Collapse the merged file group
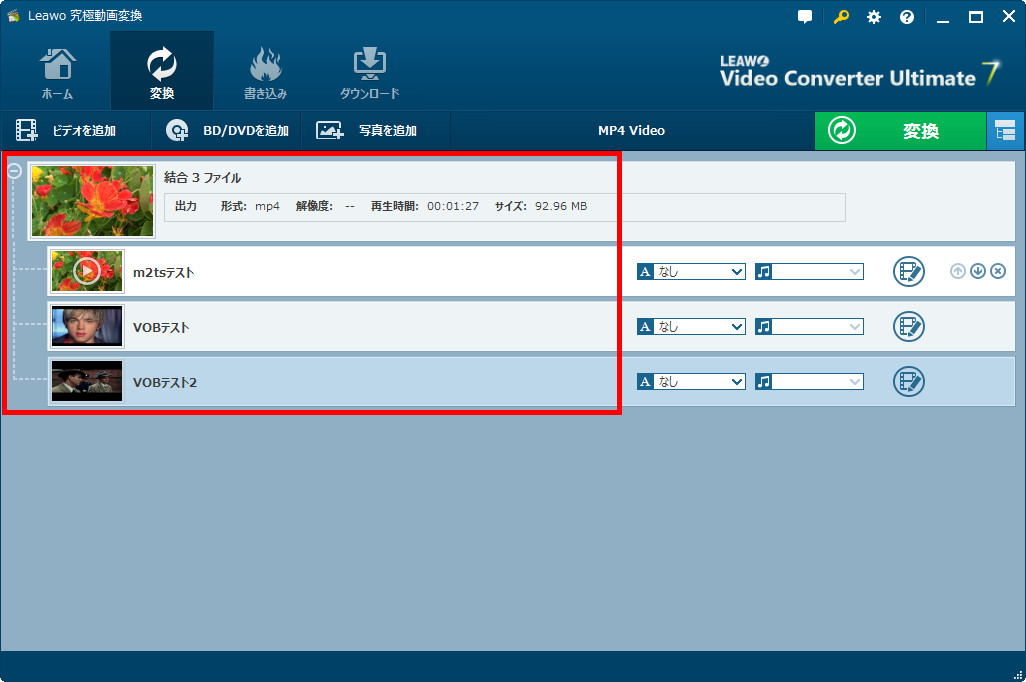 pyautogui.click(x=14, y=171)
